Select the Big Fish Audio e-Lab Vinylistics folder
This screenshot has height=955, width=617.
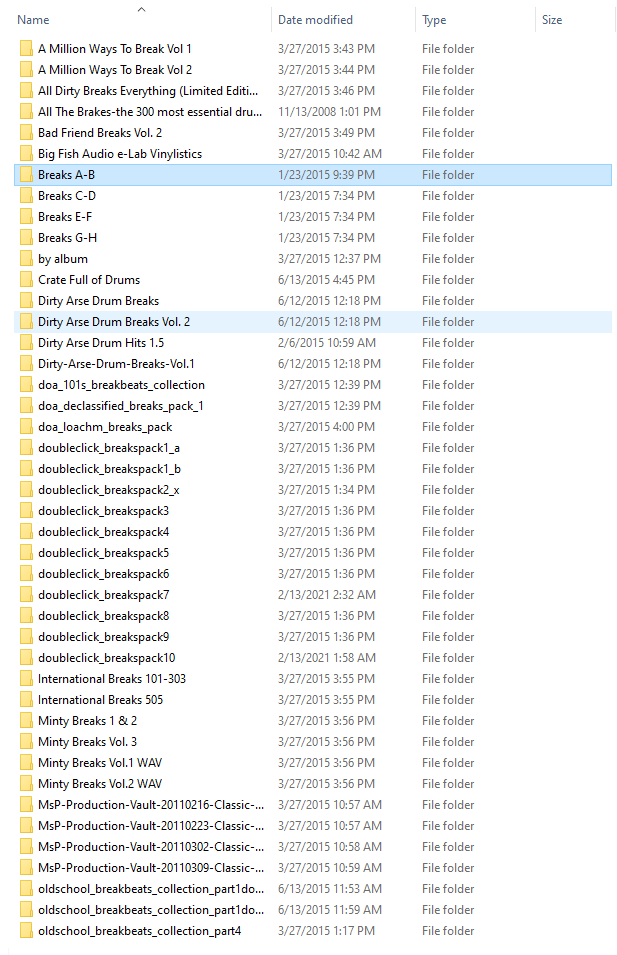120,154
